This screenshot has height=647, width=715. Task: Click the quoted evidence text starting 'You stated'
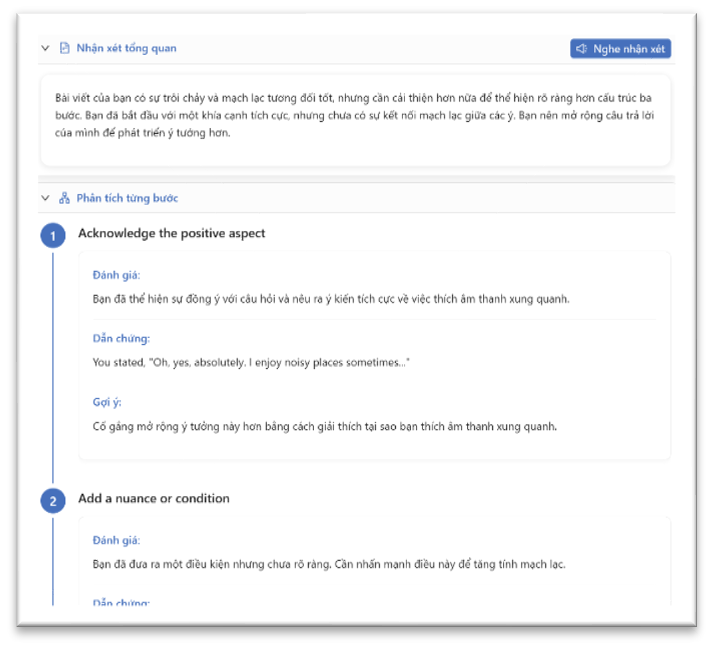point(250,362)
